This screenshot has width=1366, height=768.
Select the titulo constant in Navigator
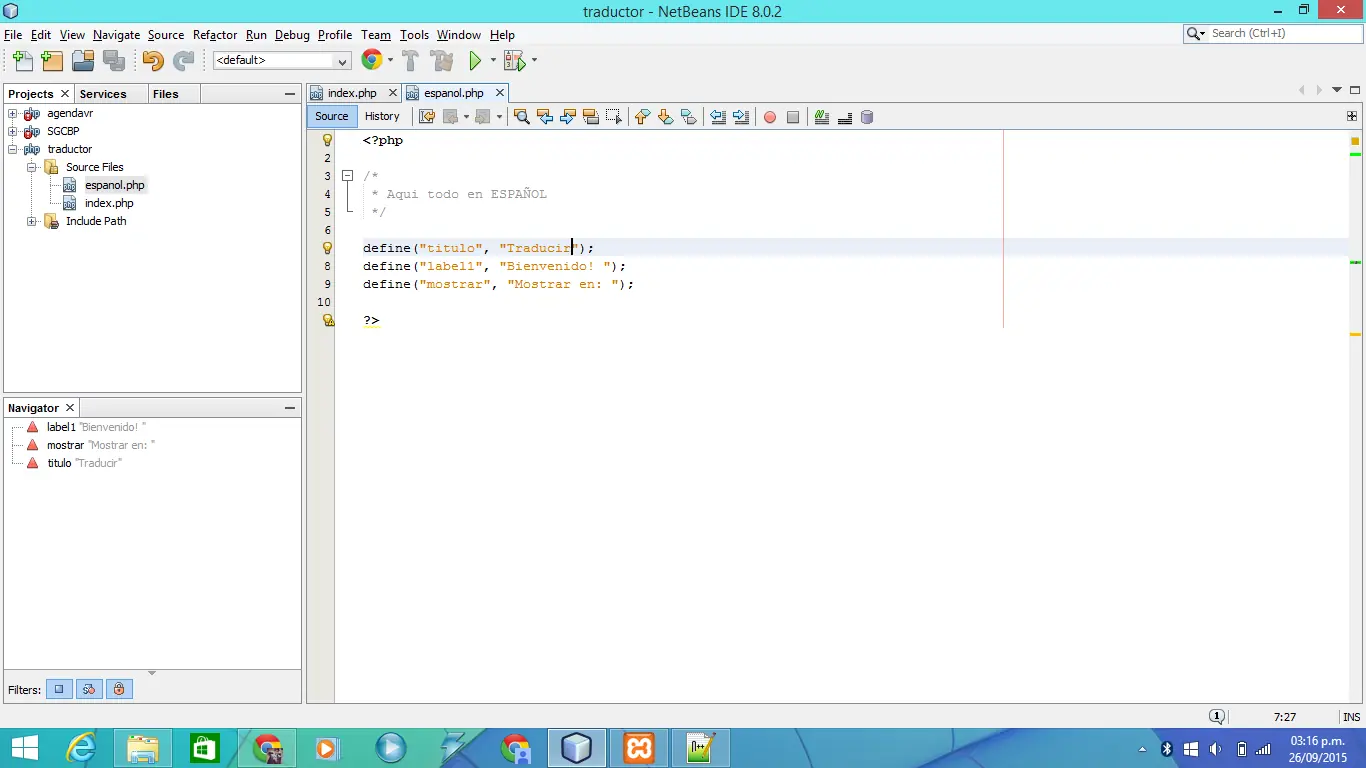coord(59,463)
